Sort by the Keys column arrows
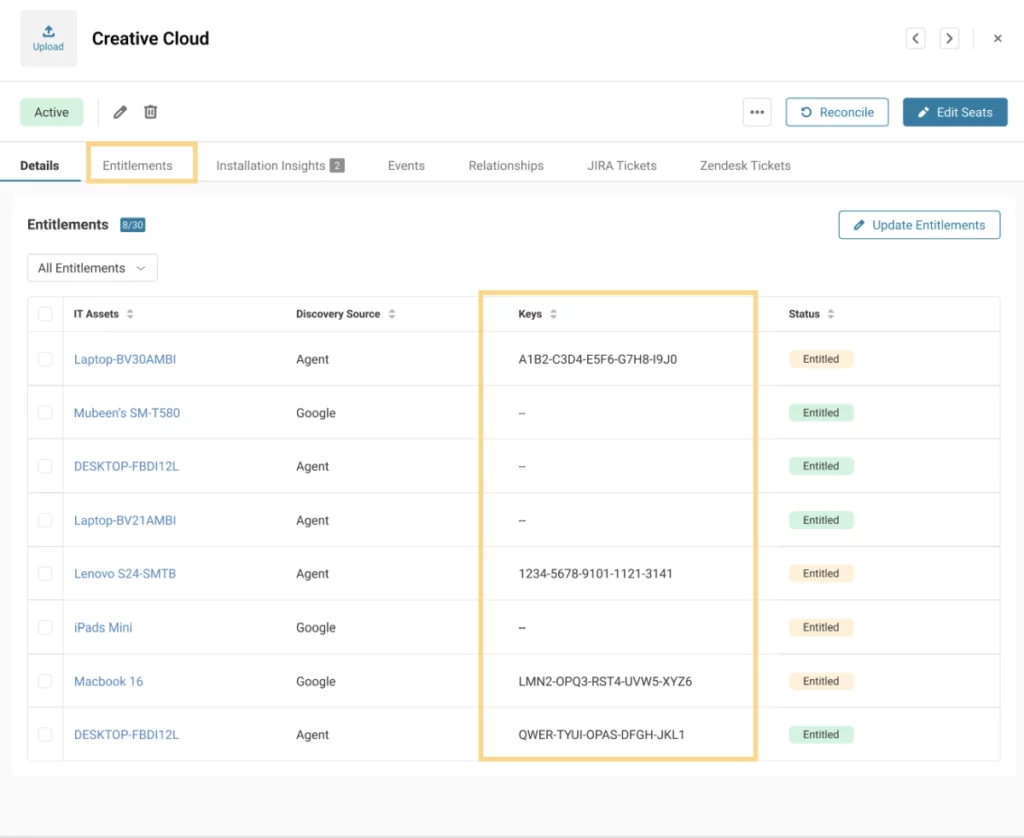 [x=554, y=314]
